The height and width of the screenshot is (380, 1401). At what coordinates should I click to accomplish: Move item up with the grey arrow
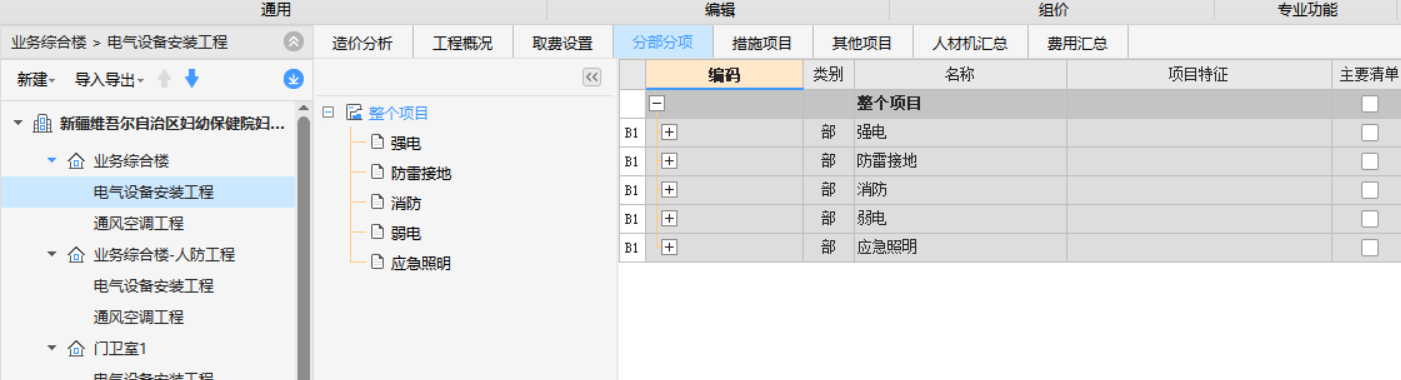pyautogui.click(x=165, y=79)
